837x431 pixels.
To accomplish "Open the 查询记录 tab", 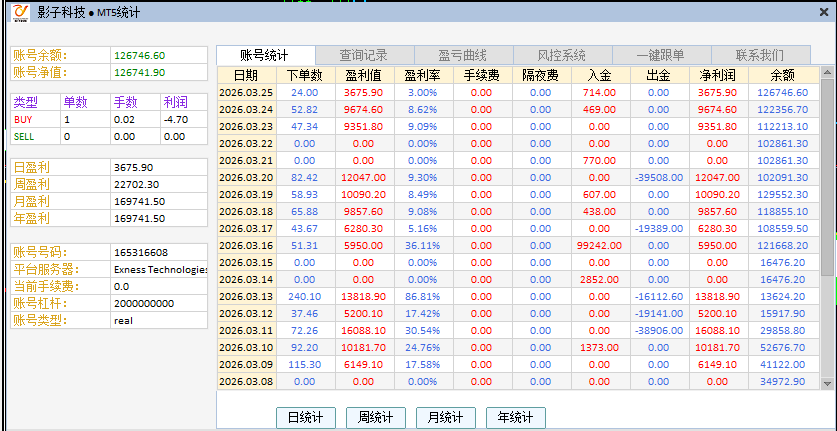I will point(364,55).
